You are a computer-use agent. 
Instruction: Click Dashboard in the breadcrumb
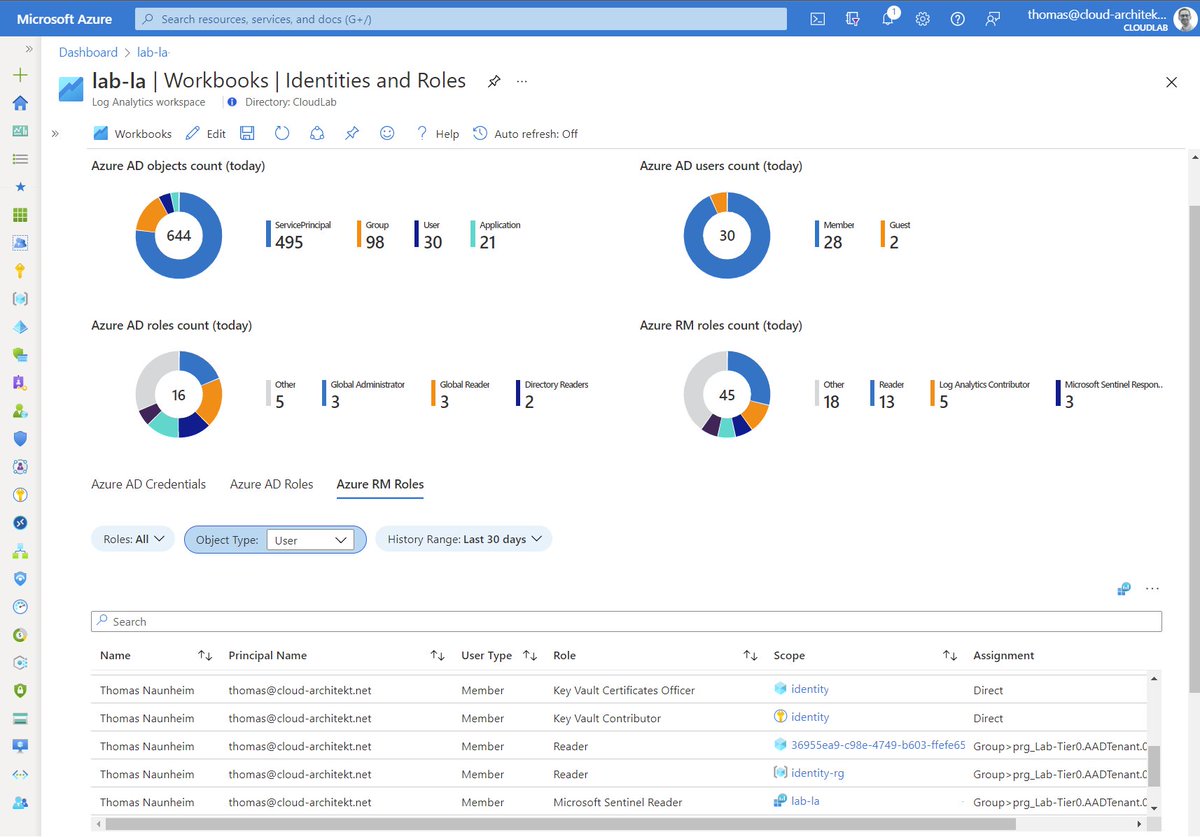coord(88,52)
